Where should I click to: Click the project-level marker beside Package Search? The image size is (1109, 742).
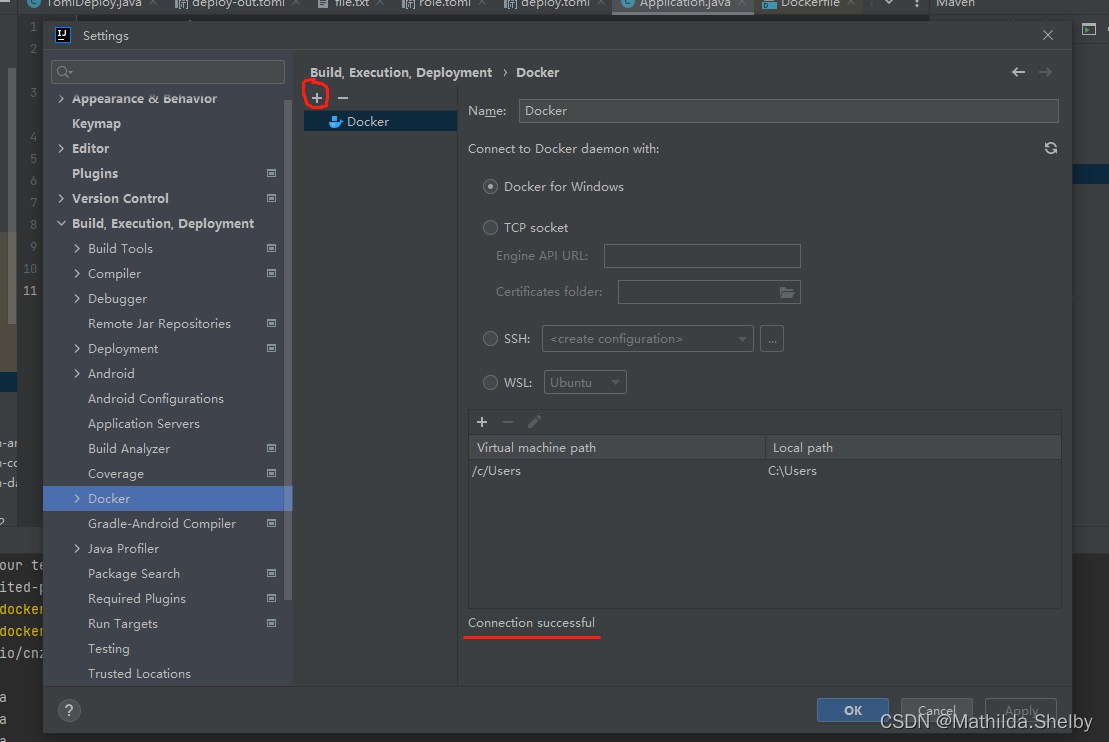(x=271, y=573)
